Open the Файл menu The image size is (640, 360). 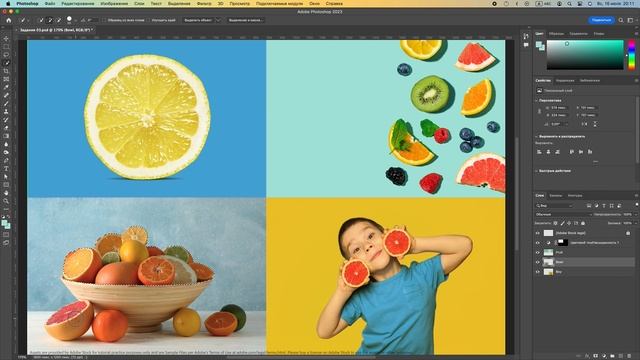tap(50, 3)
